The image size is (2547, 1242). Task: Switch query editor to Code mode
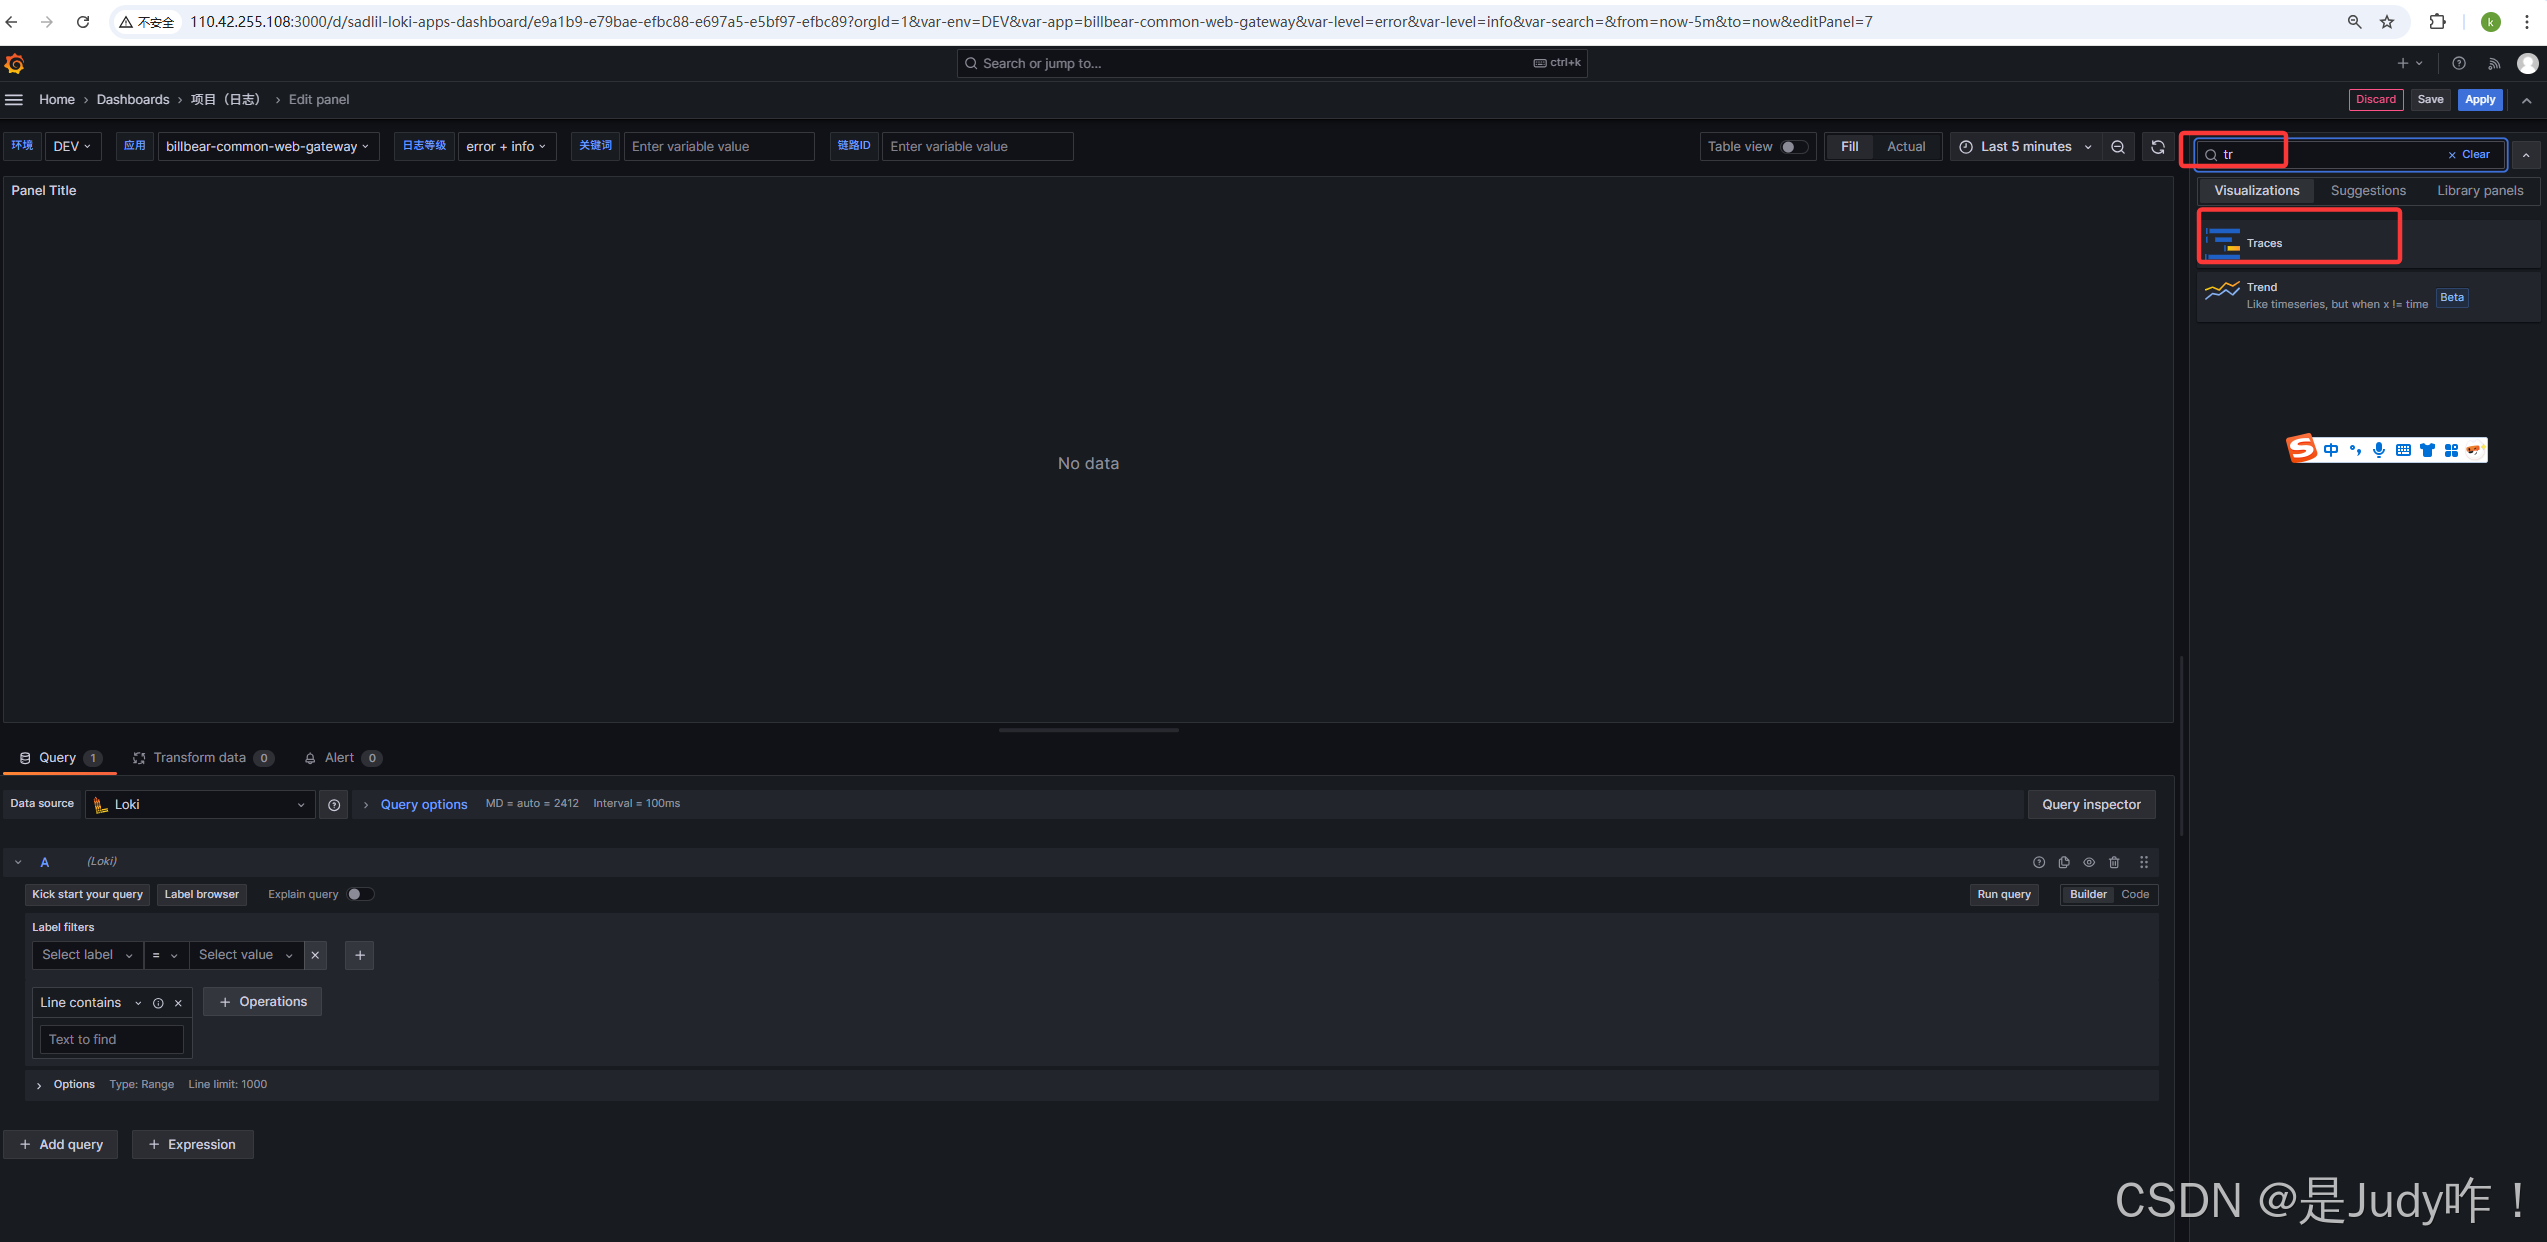2134,895
